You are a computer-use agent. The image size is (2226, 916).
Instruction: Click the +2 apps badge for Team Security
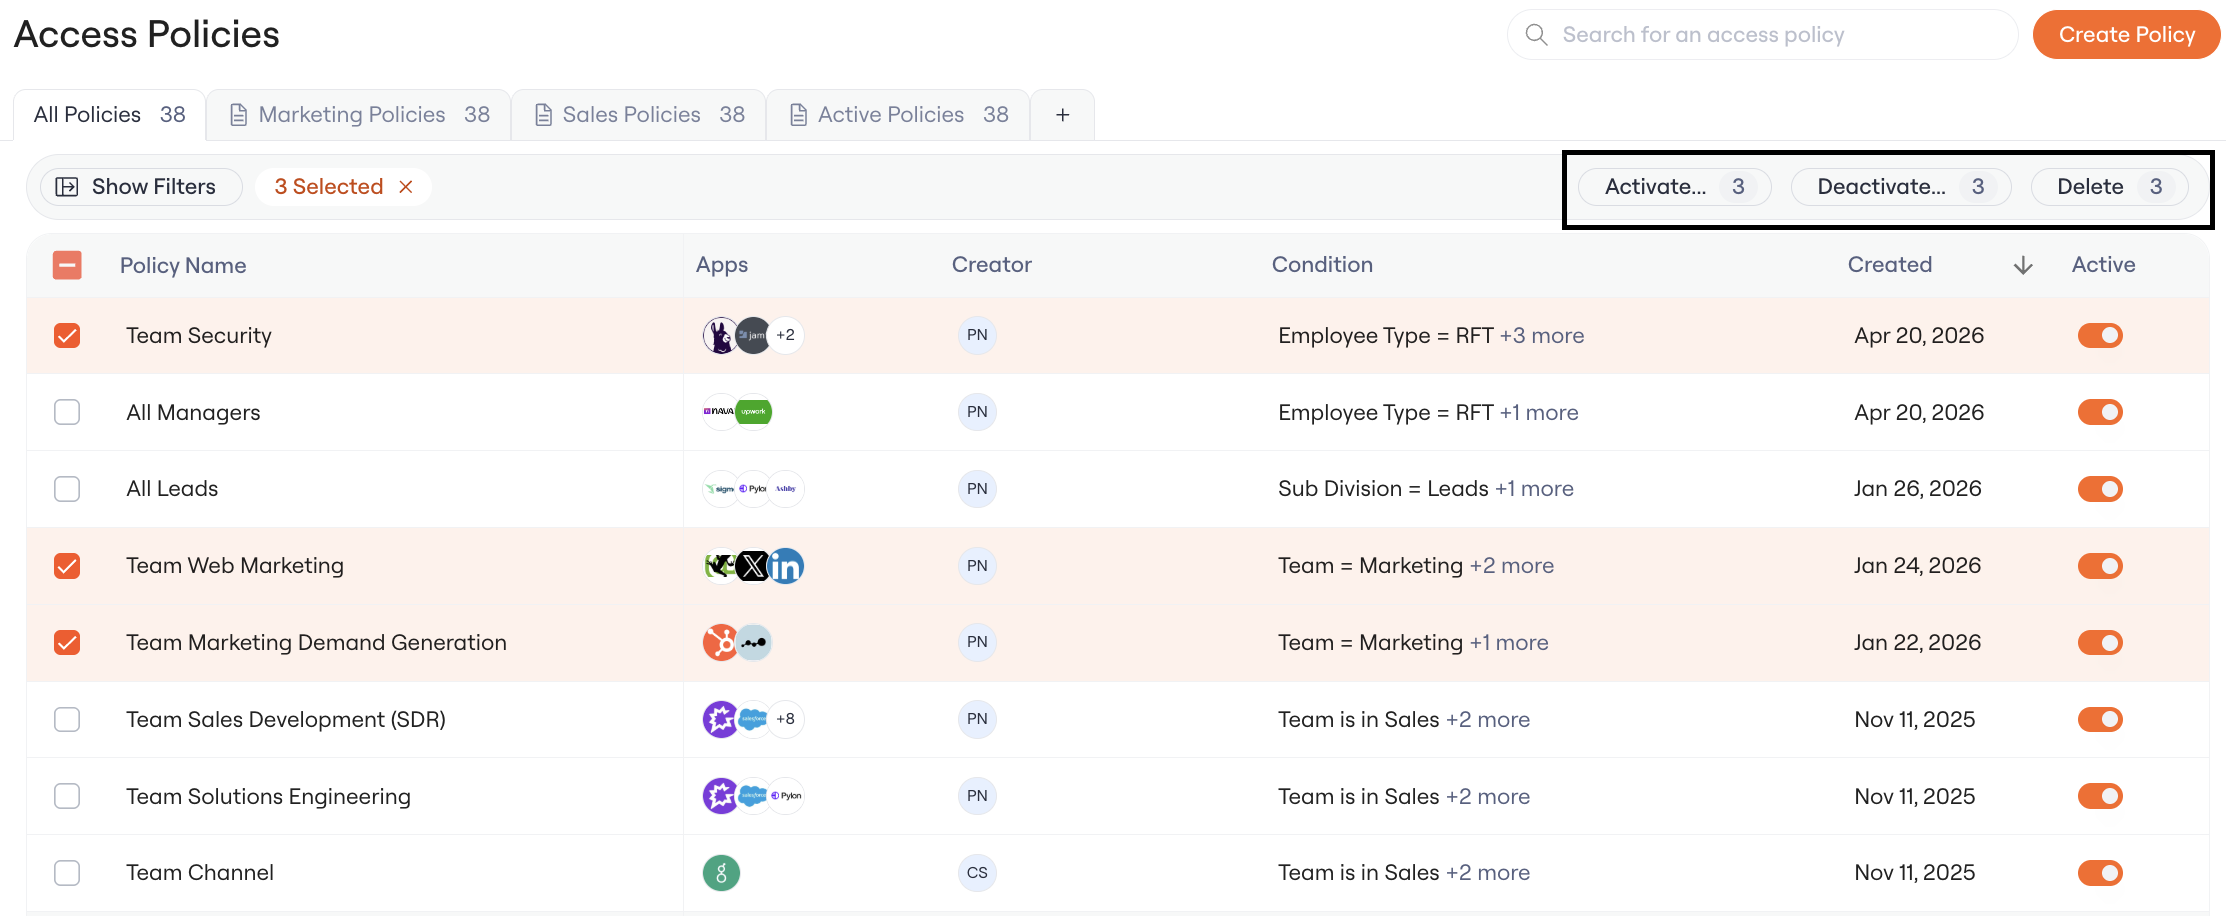click(786, 335)
